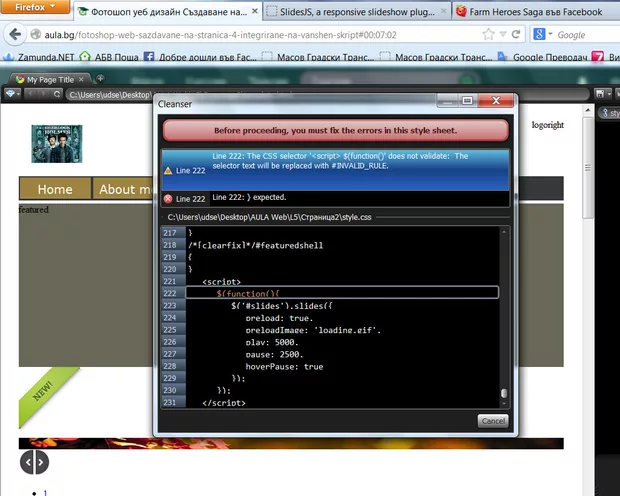Close the My Page Title tab
620x496 pixels.
tap(81, 80)
